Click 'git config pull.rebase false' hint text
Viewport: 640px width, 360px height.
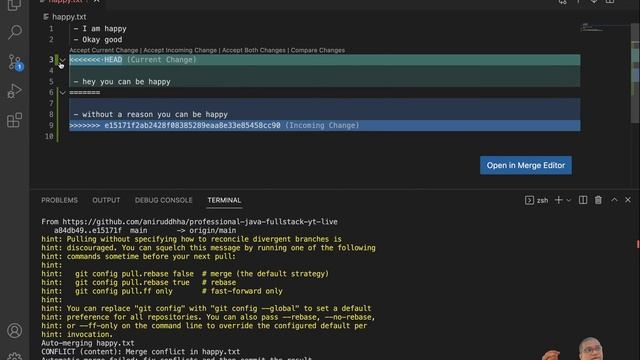click(134, 274)
